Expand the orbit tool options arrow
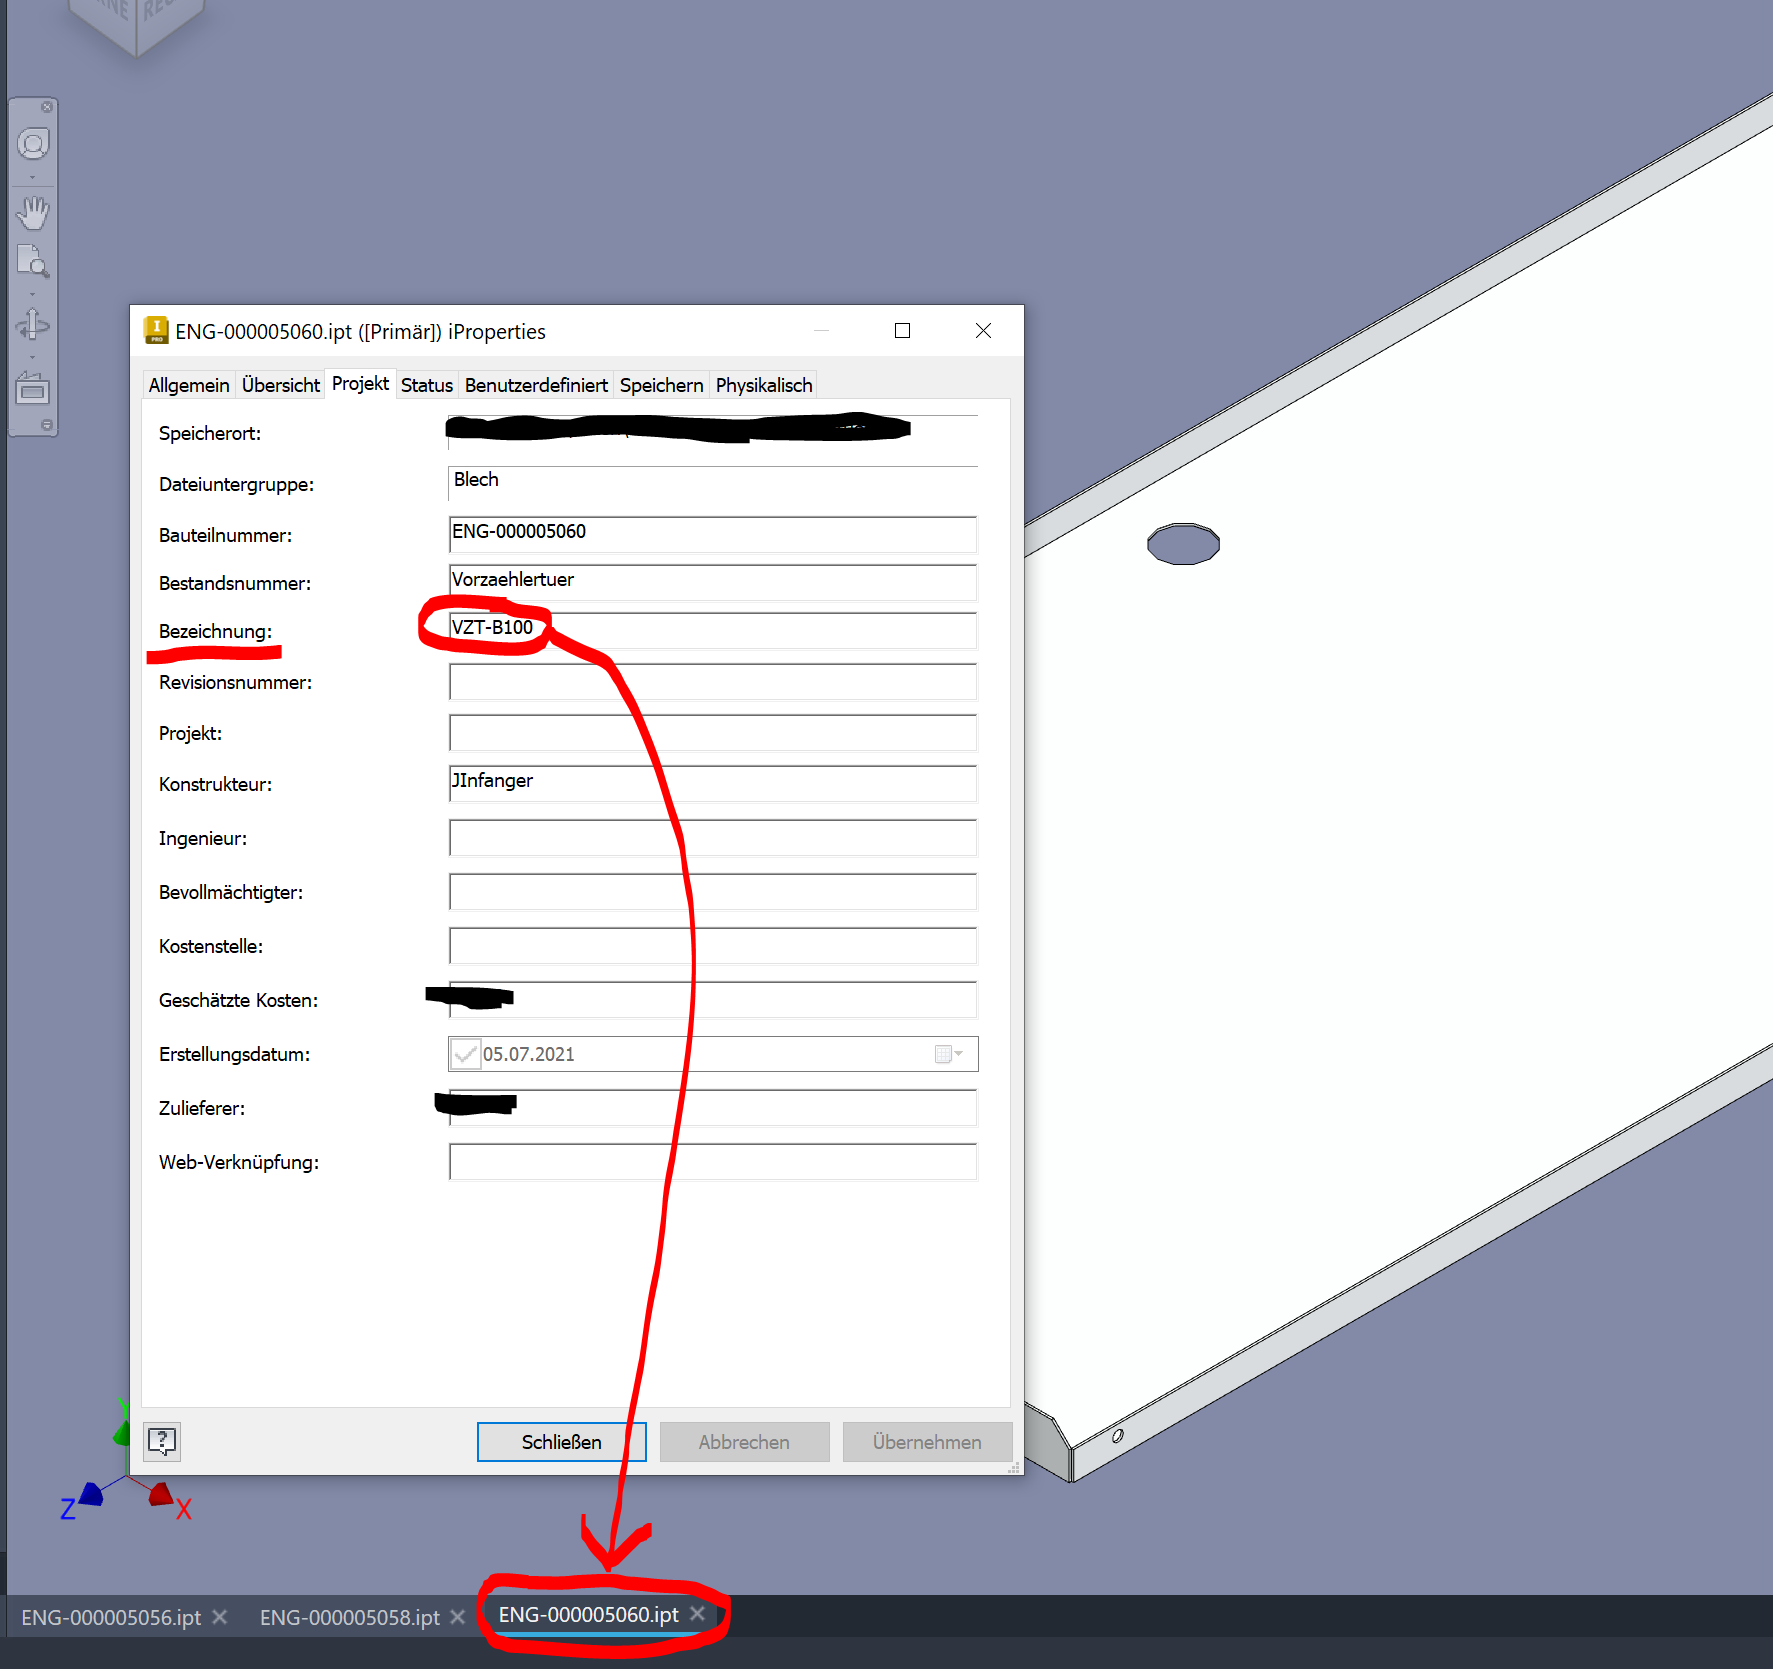The image size is (1773, 1669). point(33,357)
